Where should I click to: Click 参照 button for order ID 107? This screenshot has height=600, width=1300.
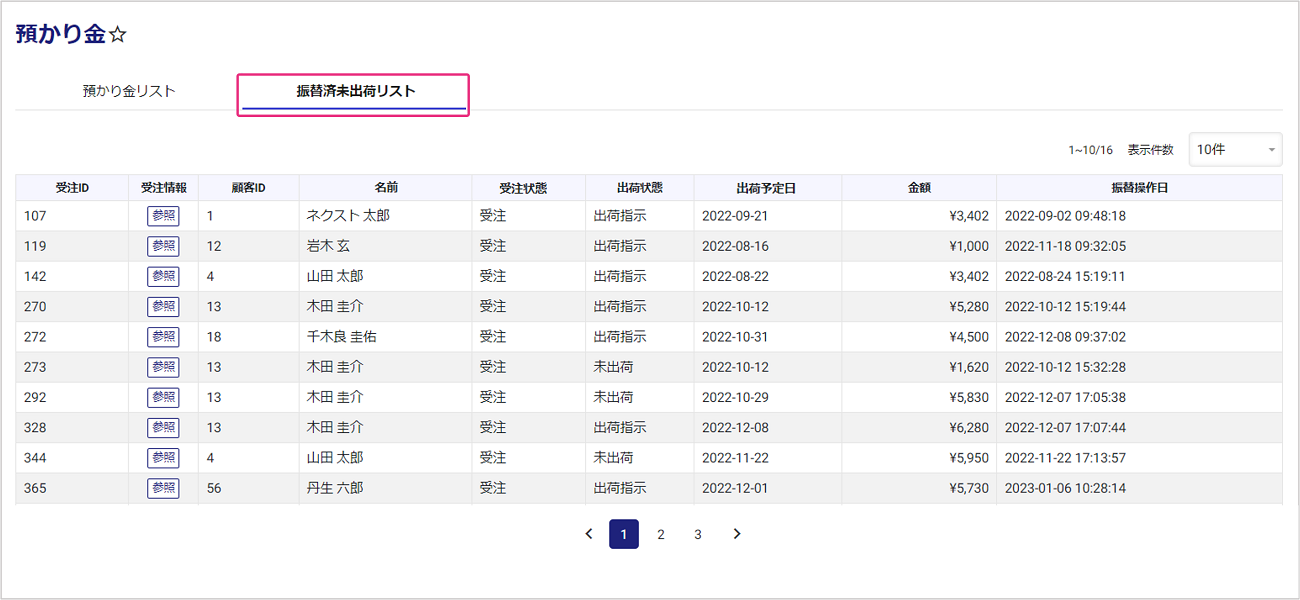[163, 216]
